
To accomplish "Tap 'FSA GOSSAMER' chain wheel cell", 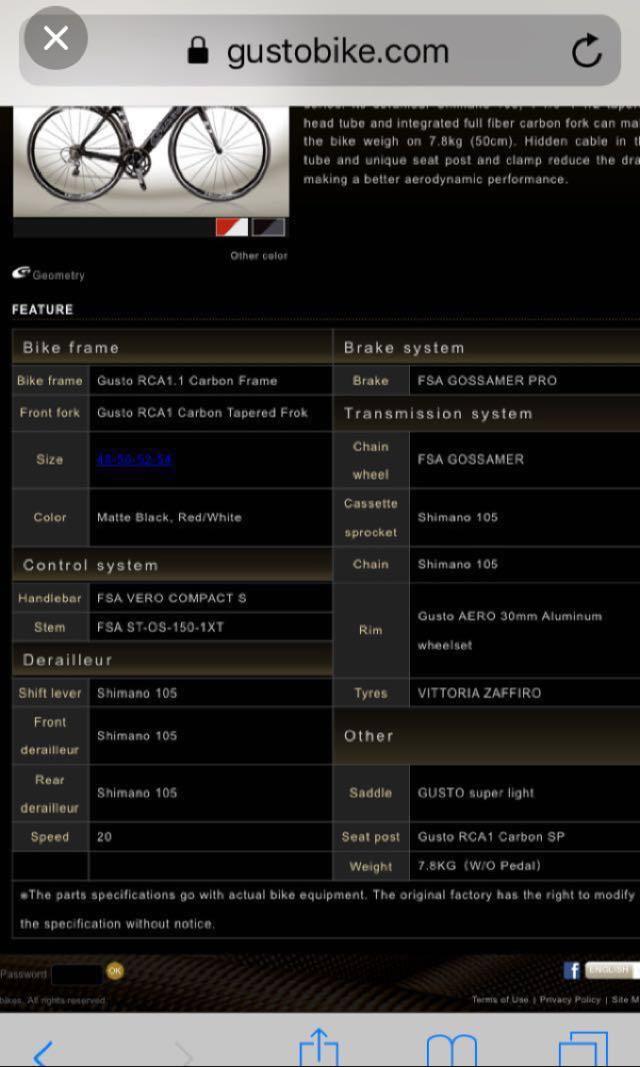I will pos(524,459).
